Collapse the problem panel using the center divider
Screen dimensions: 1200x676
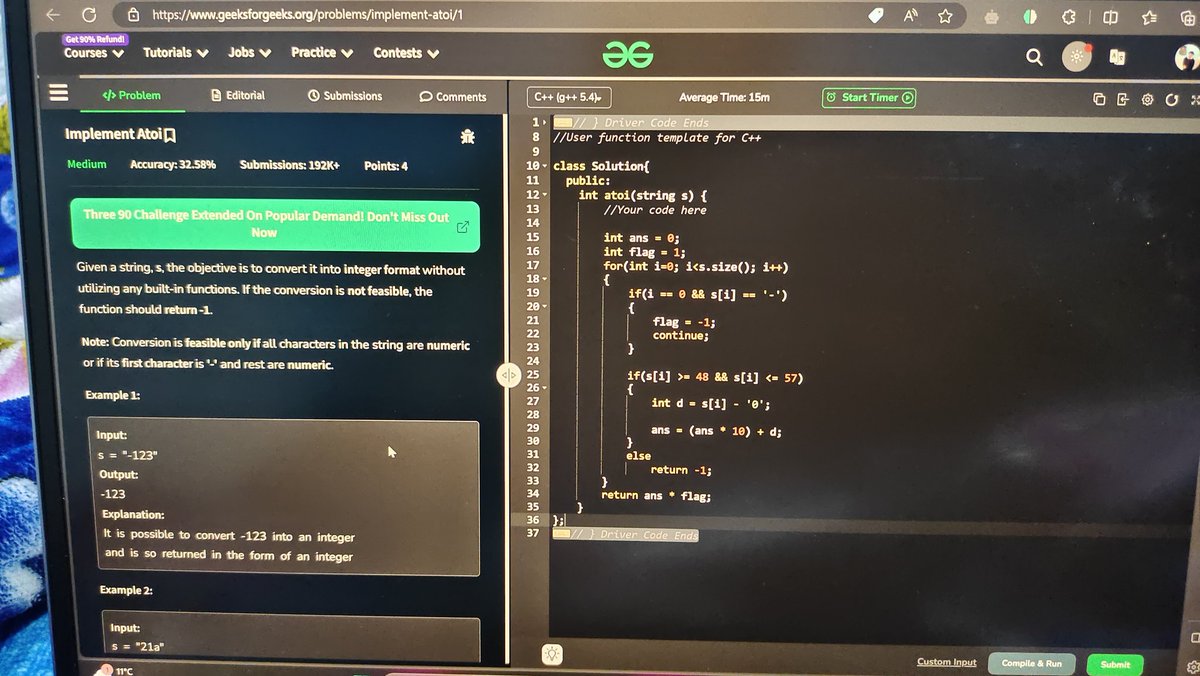[510, 375]
